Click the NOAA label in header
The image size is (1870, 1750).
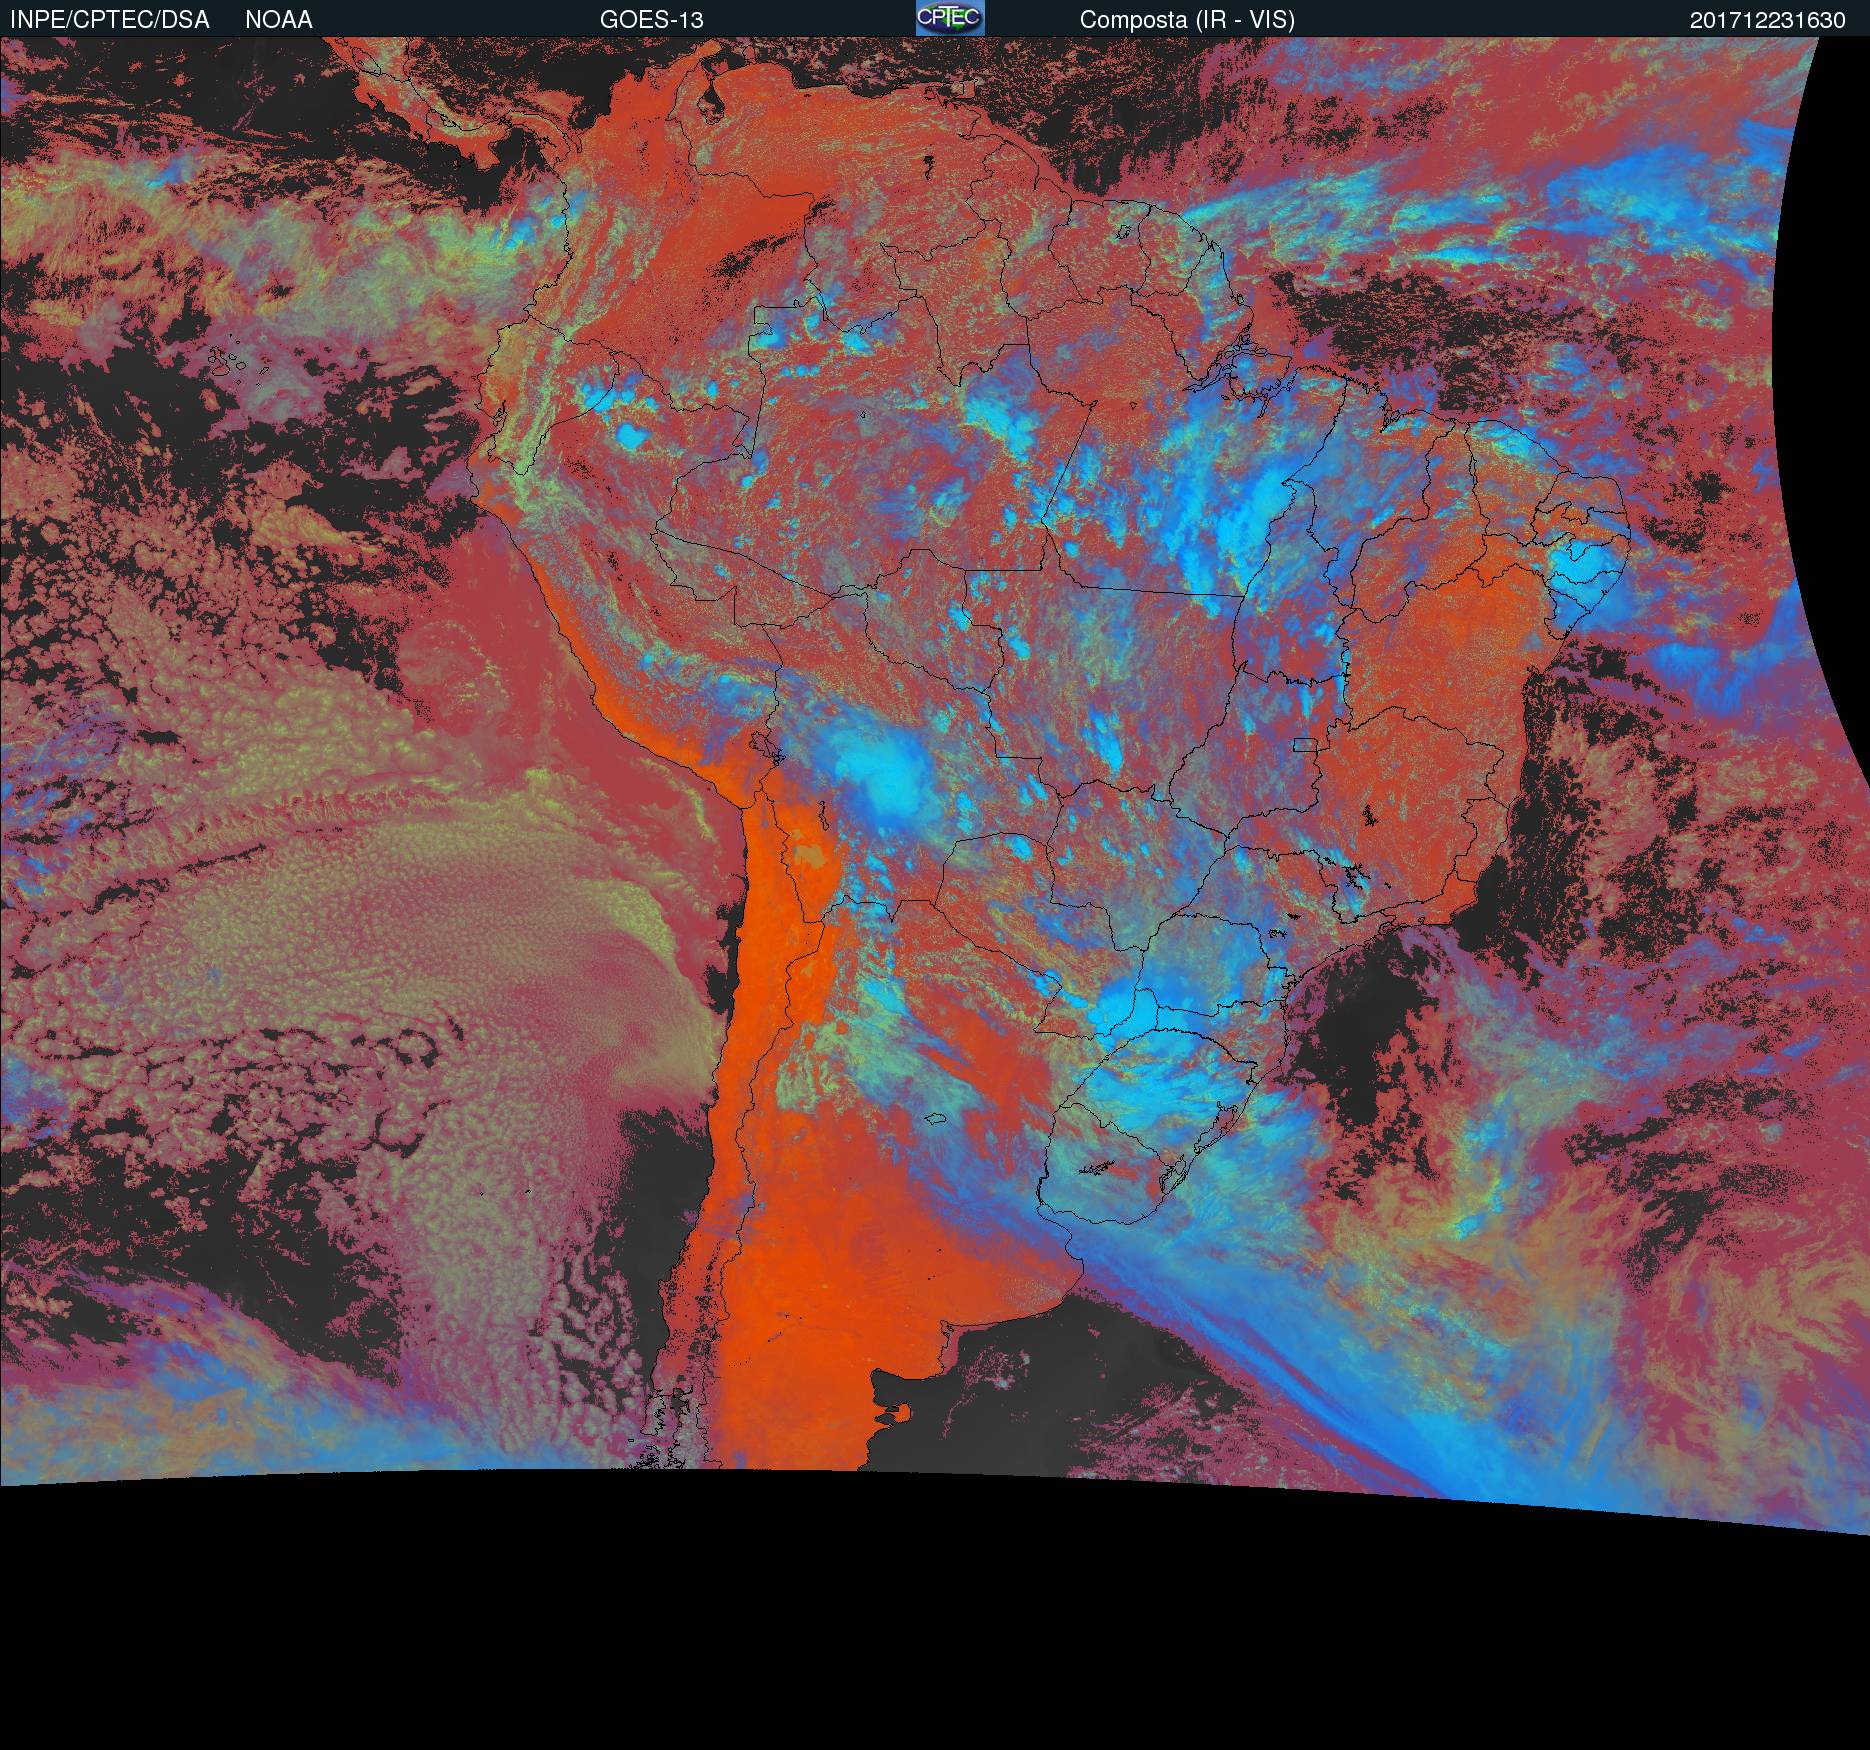[279, 20]
